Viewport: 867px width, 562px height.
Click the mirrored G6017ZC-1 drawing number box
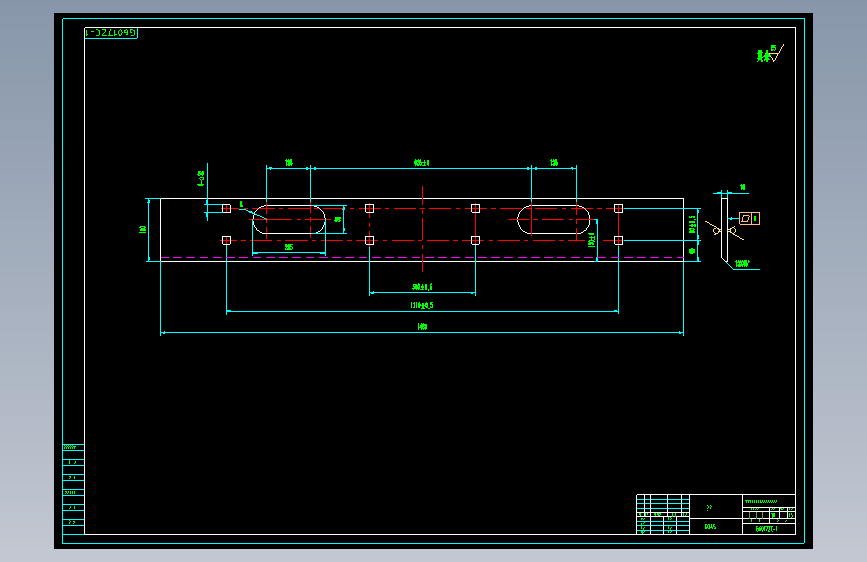point(111,33)
